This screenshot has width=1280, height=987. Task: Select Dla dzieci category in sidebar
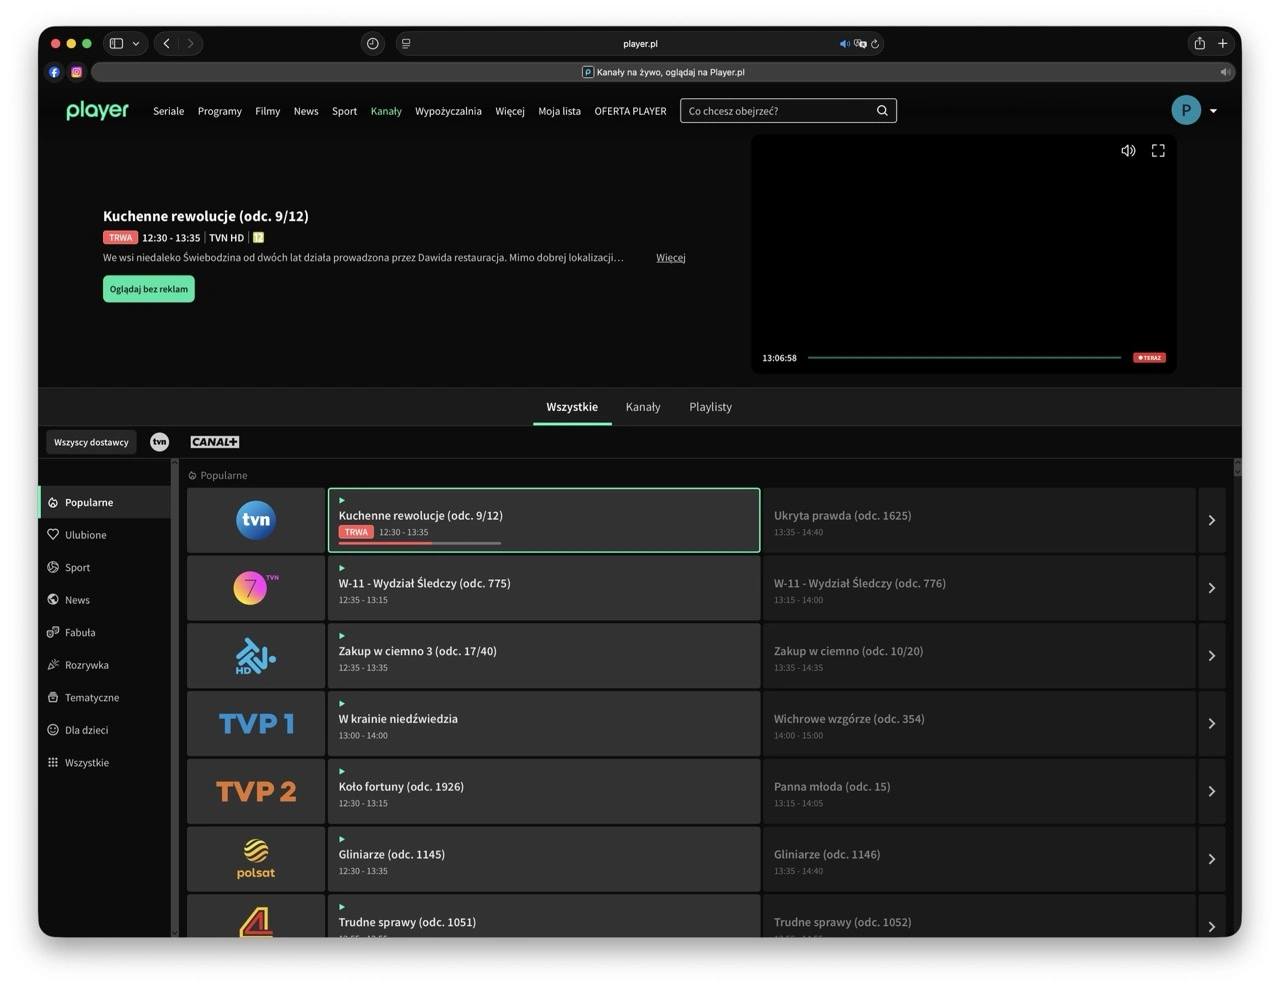(x=86, y=730)
